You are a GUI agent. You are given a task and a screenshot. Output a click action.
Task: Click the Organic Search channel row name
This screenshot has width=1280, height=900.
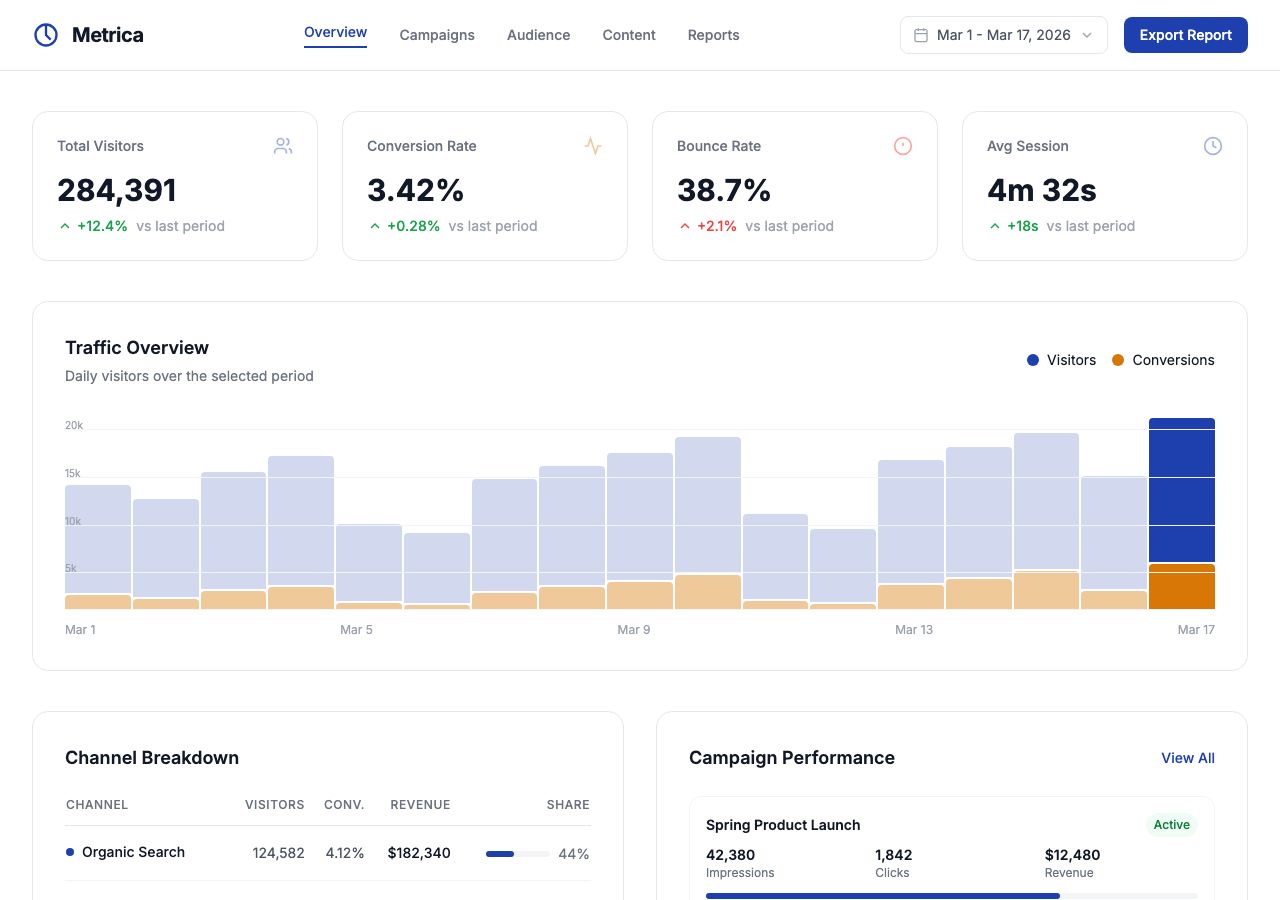coord(133,852)
